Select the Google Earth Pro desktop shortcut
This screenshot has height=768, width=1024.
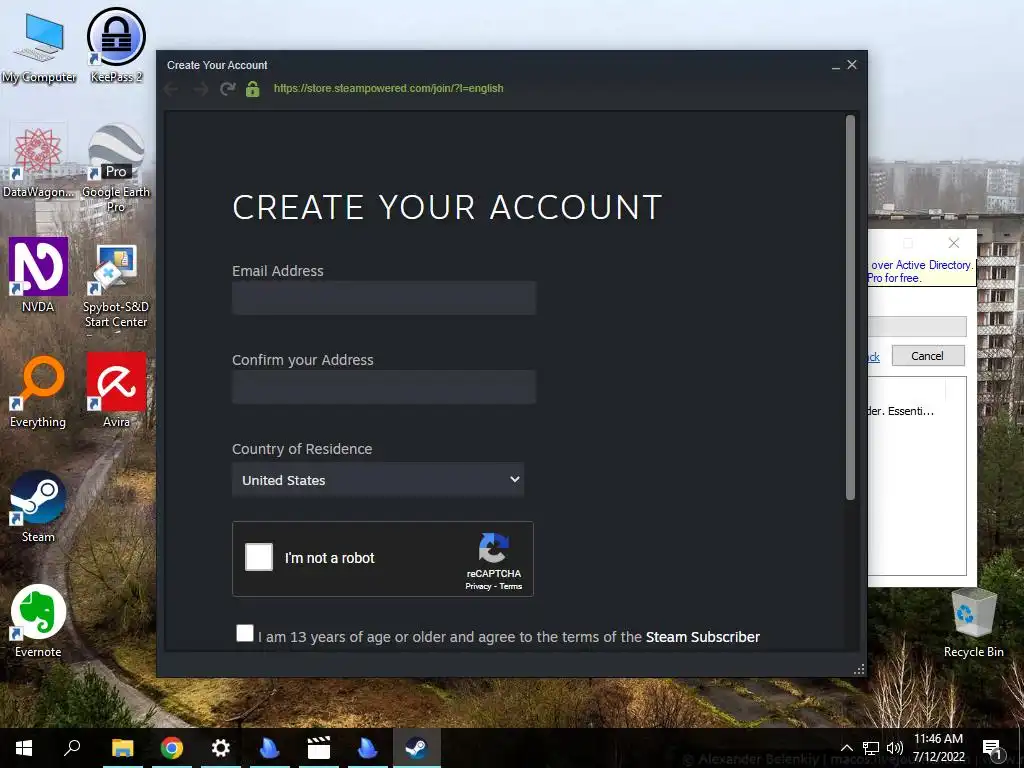coord(116,167)
